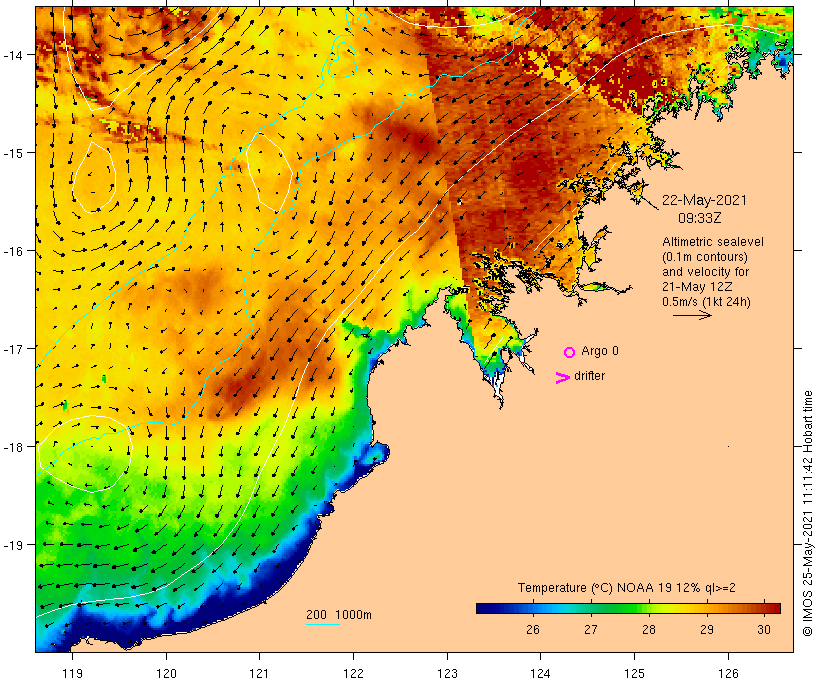Click the longitude axis label '125'
This screenshot has height=680, width=820.
click(634, 673)
